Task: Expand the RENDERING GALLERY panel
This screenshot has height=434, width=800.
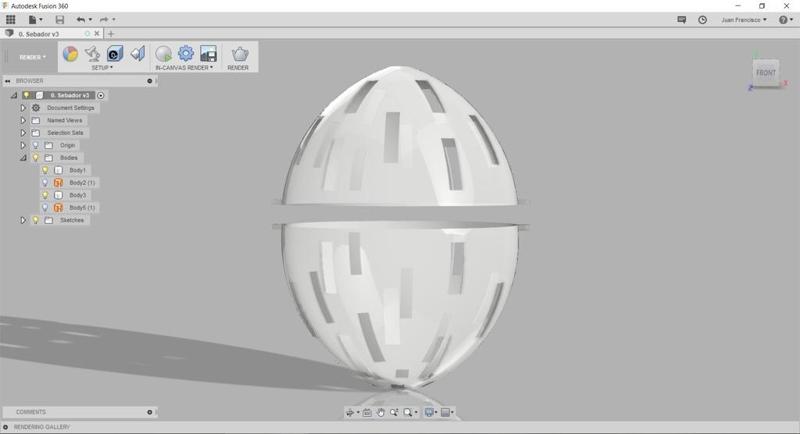Action: pos(6,427)
